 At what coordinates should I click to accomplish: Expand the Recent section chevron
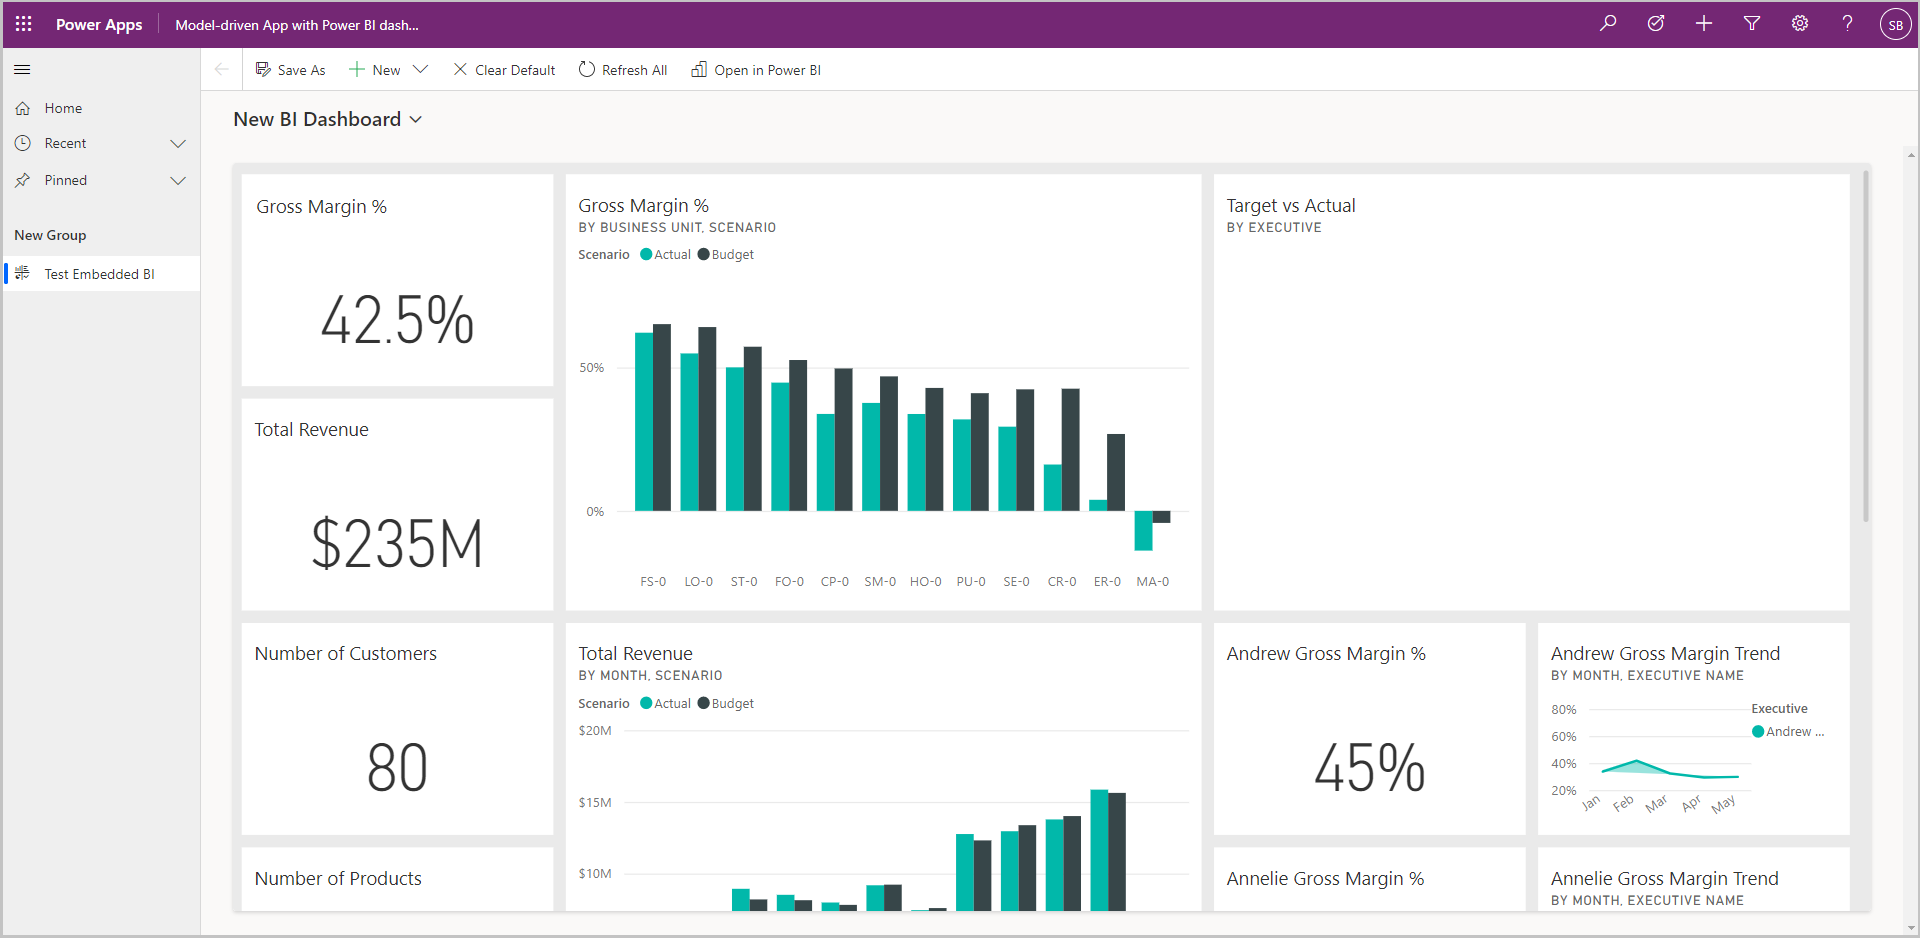click(178, 144)
